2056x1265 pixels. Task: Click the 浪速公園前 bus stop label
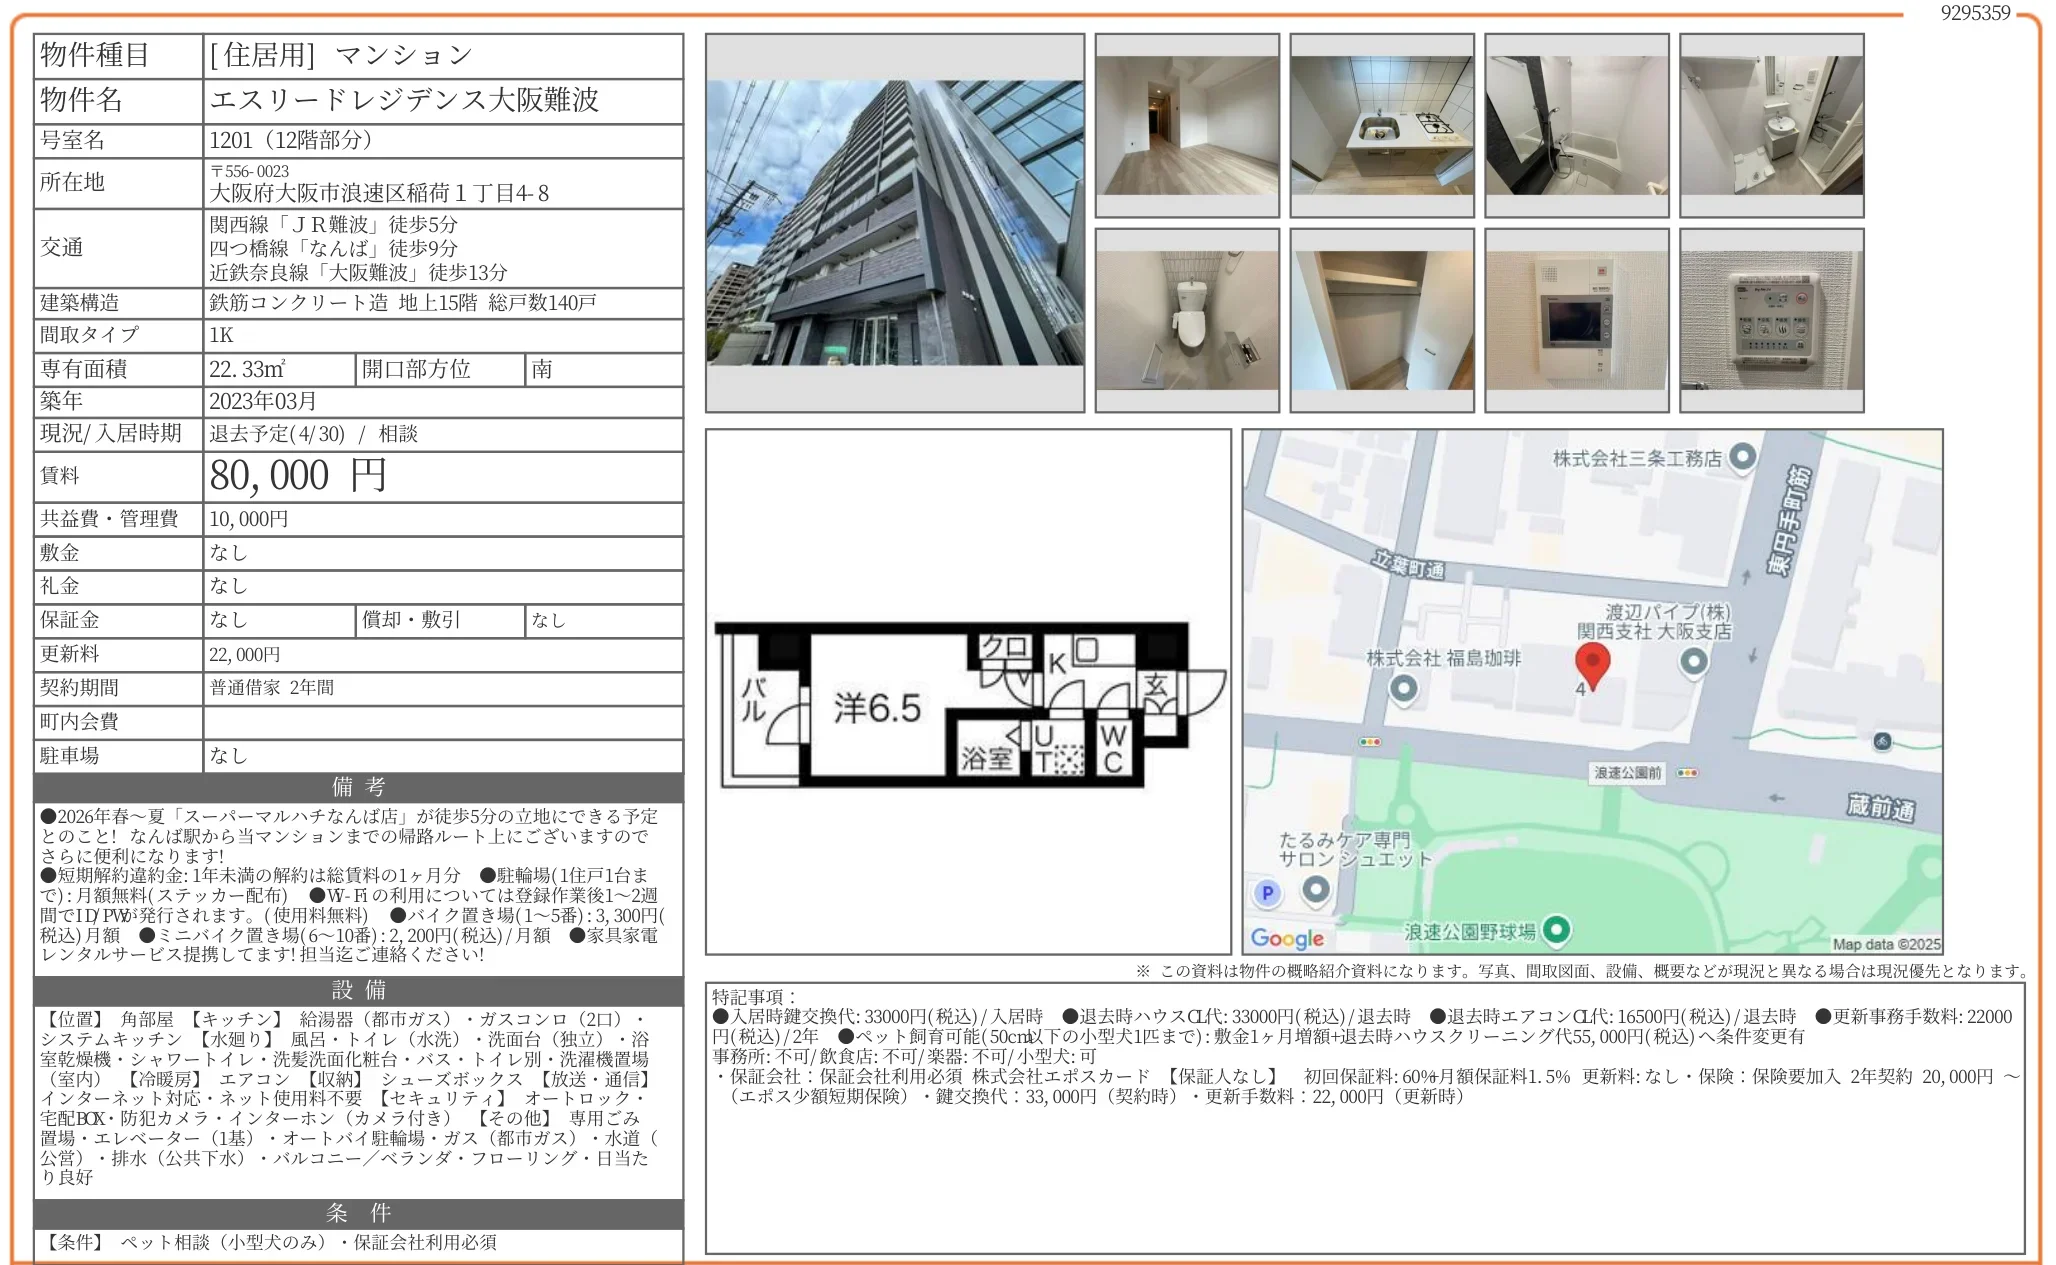tap(1627, 773)
